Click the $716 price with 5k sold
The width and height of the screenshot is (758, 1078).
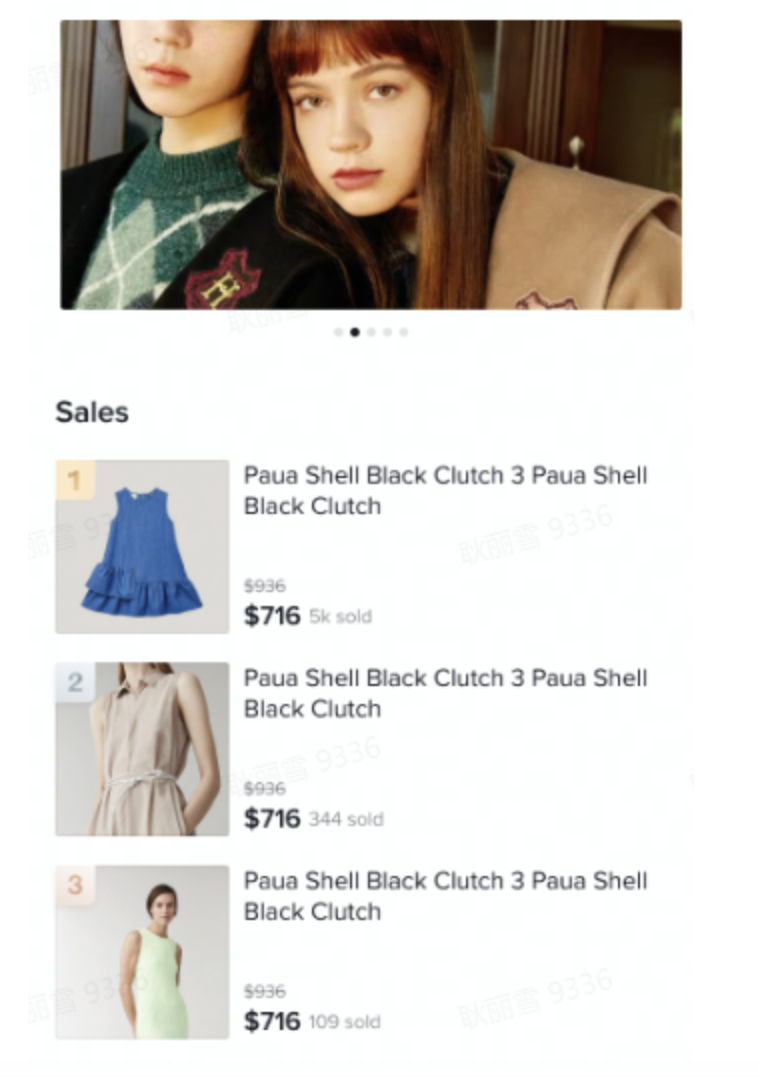(272, 615)
